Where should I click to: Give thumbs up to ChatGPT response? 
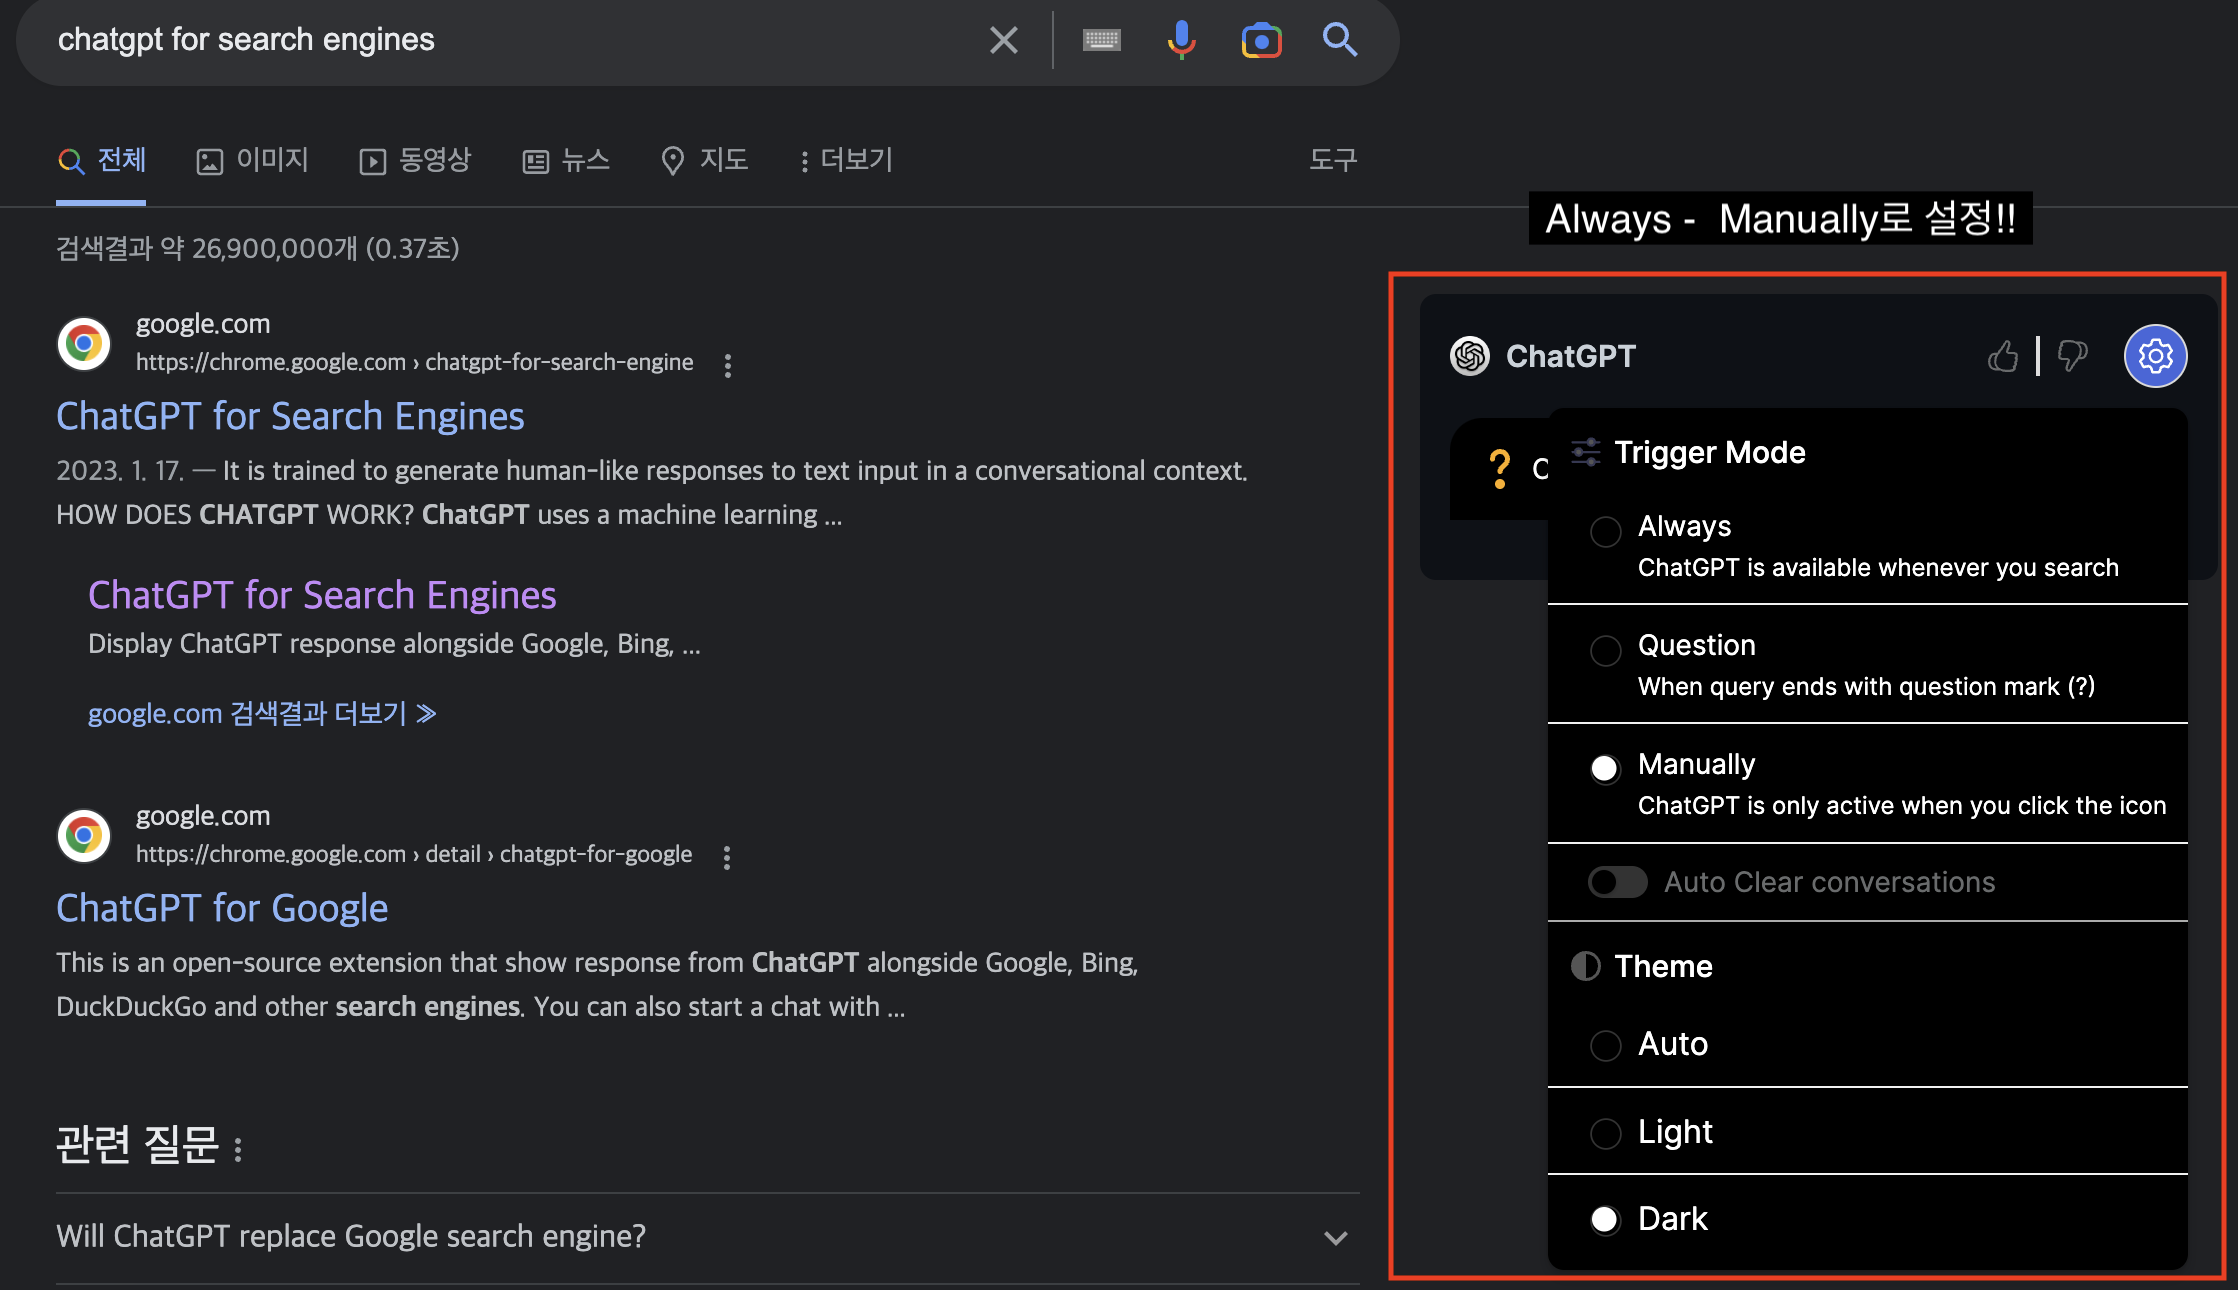(x=2003, y=356)
